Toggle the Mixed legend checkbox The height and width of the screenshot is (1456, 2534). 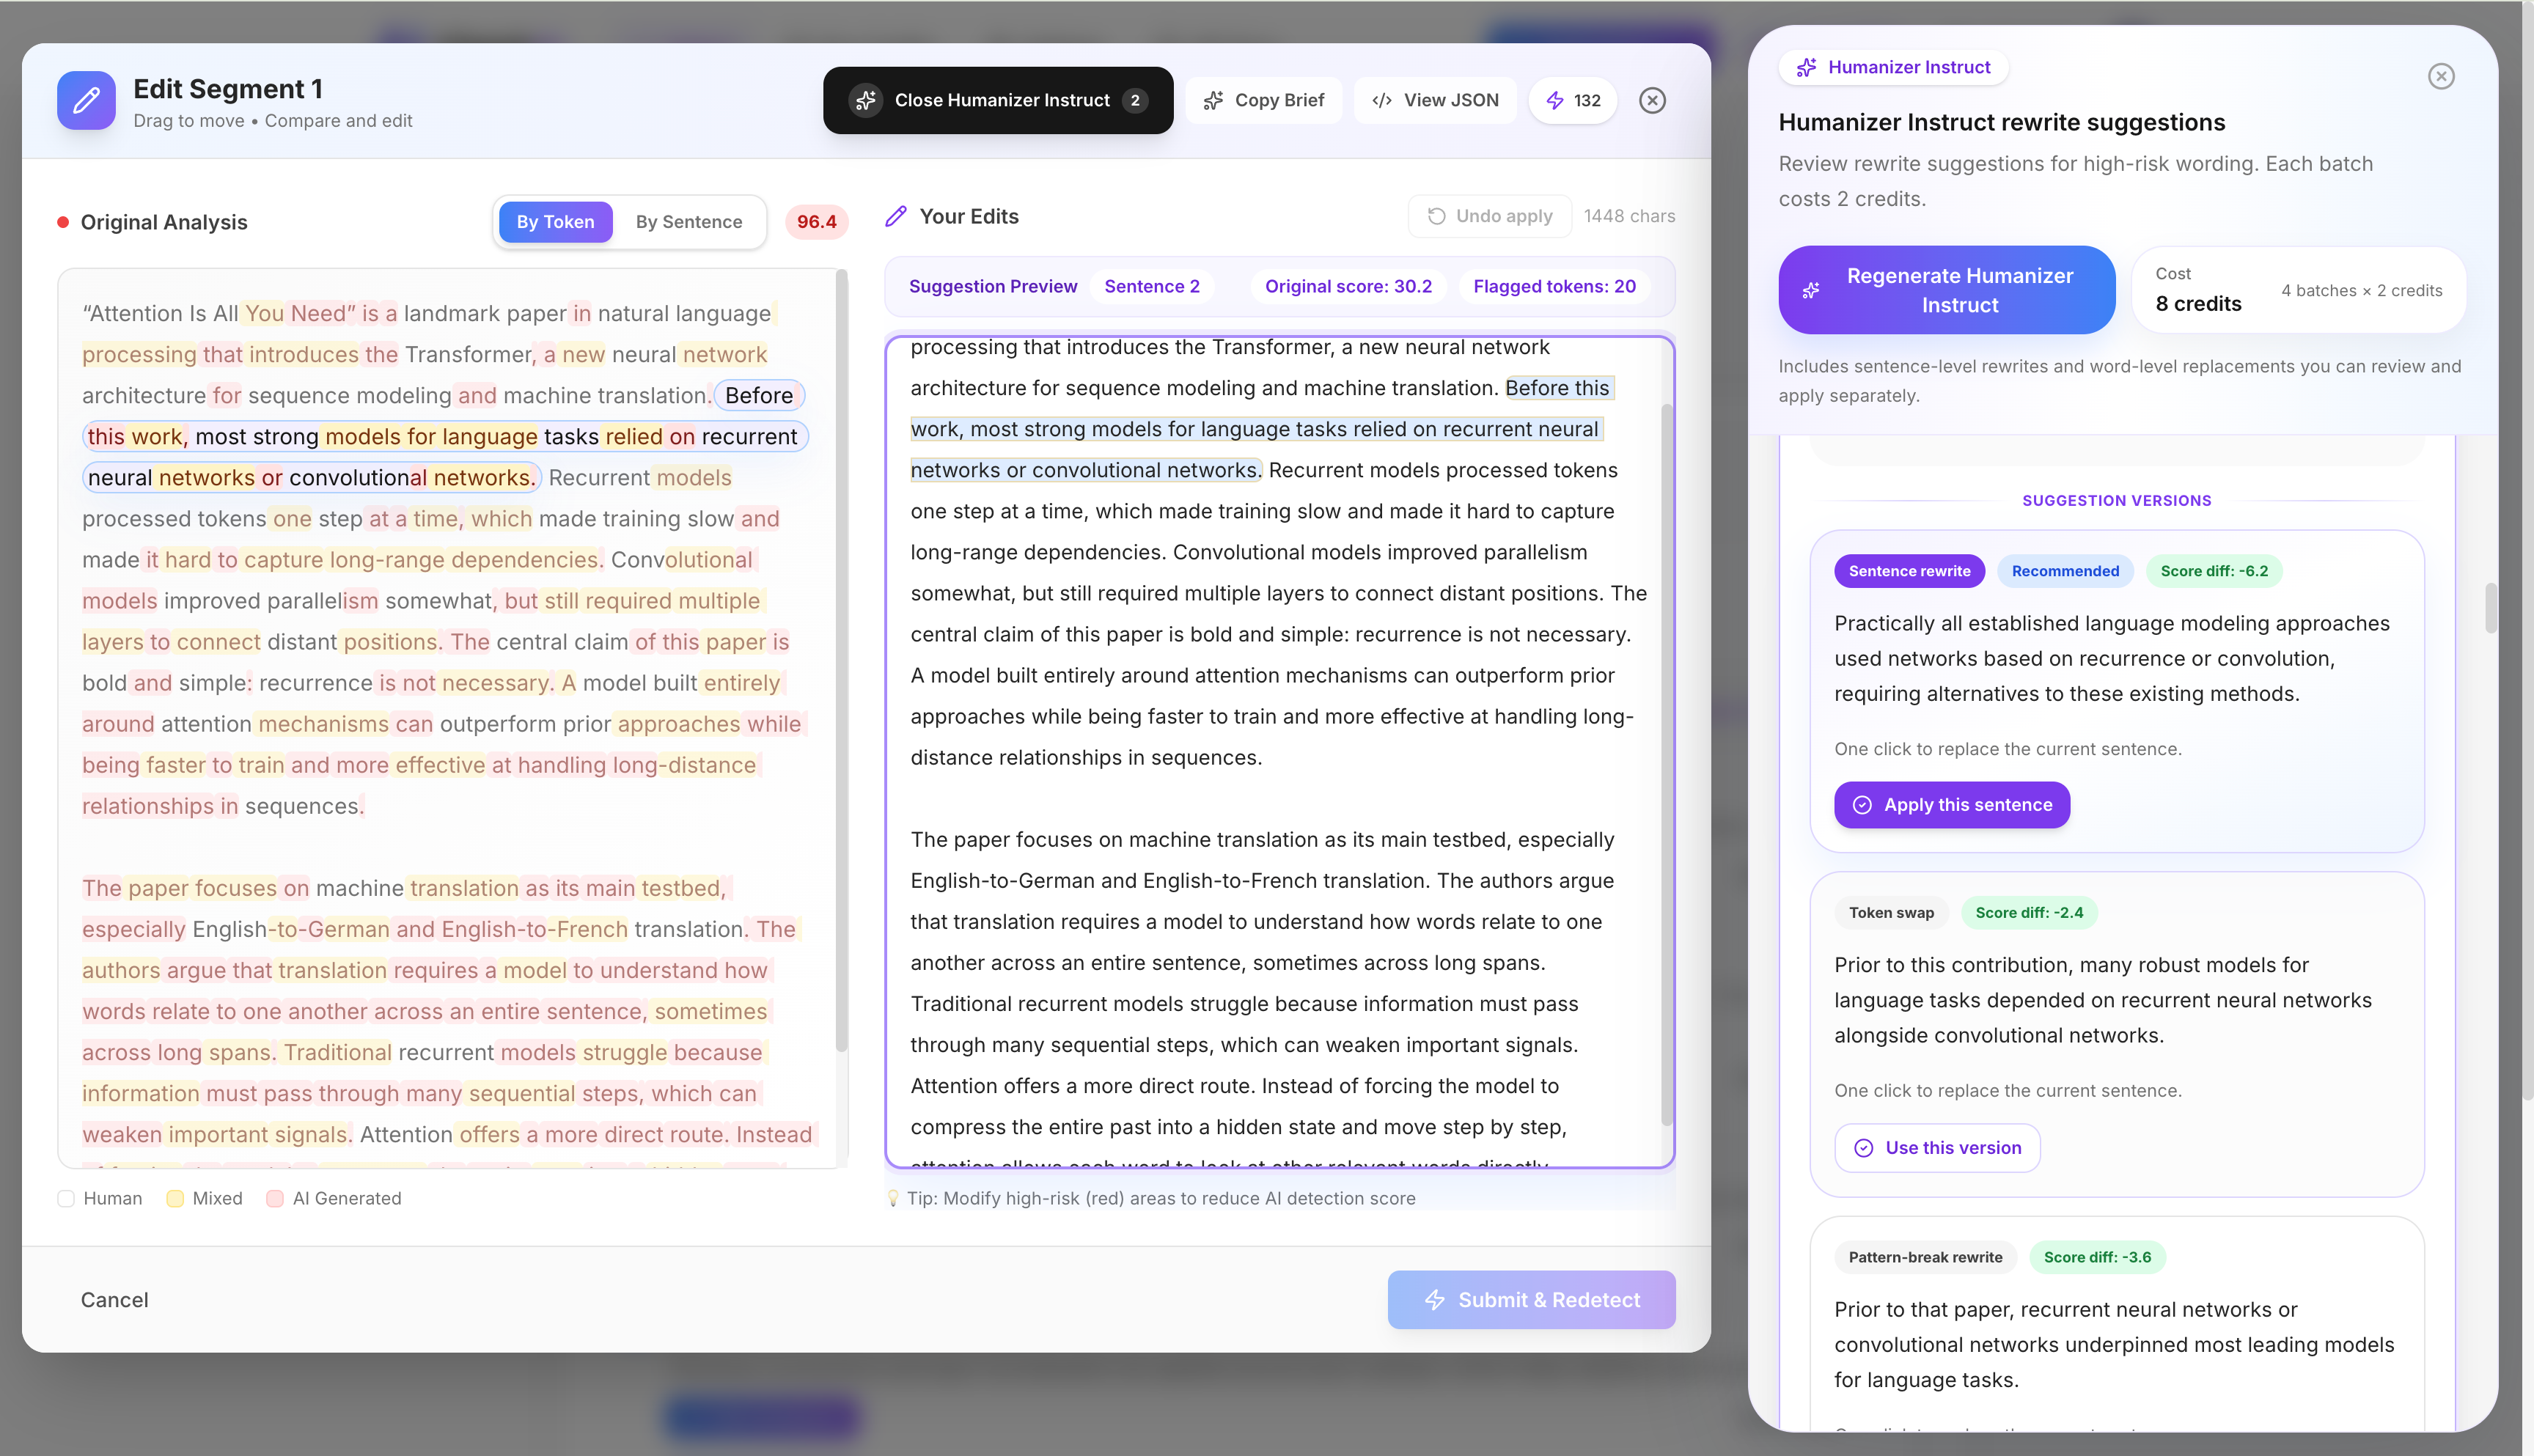coord(176,1198)
